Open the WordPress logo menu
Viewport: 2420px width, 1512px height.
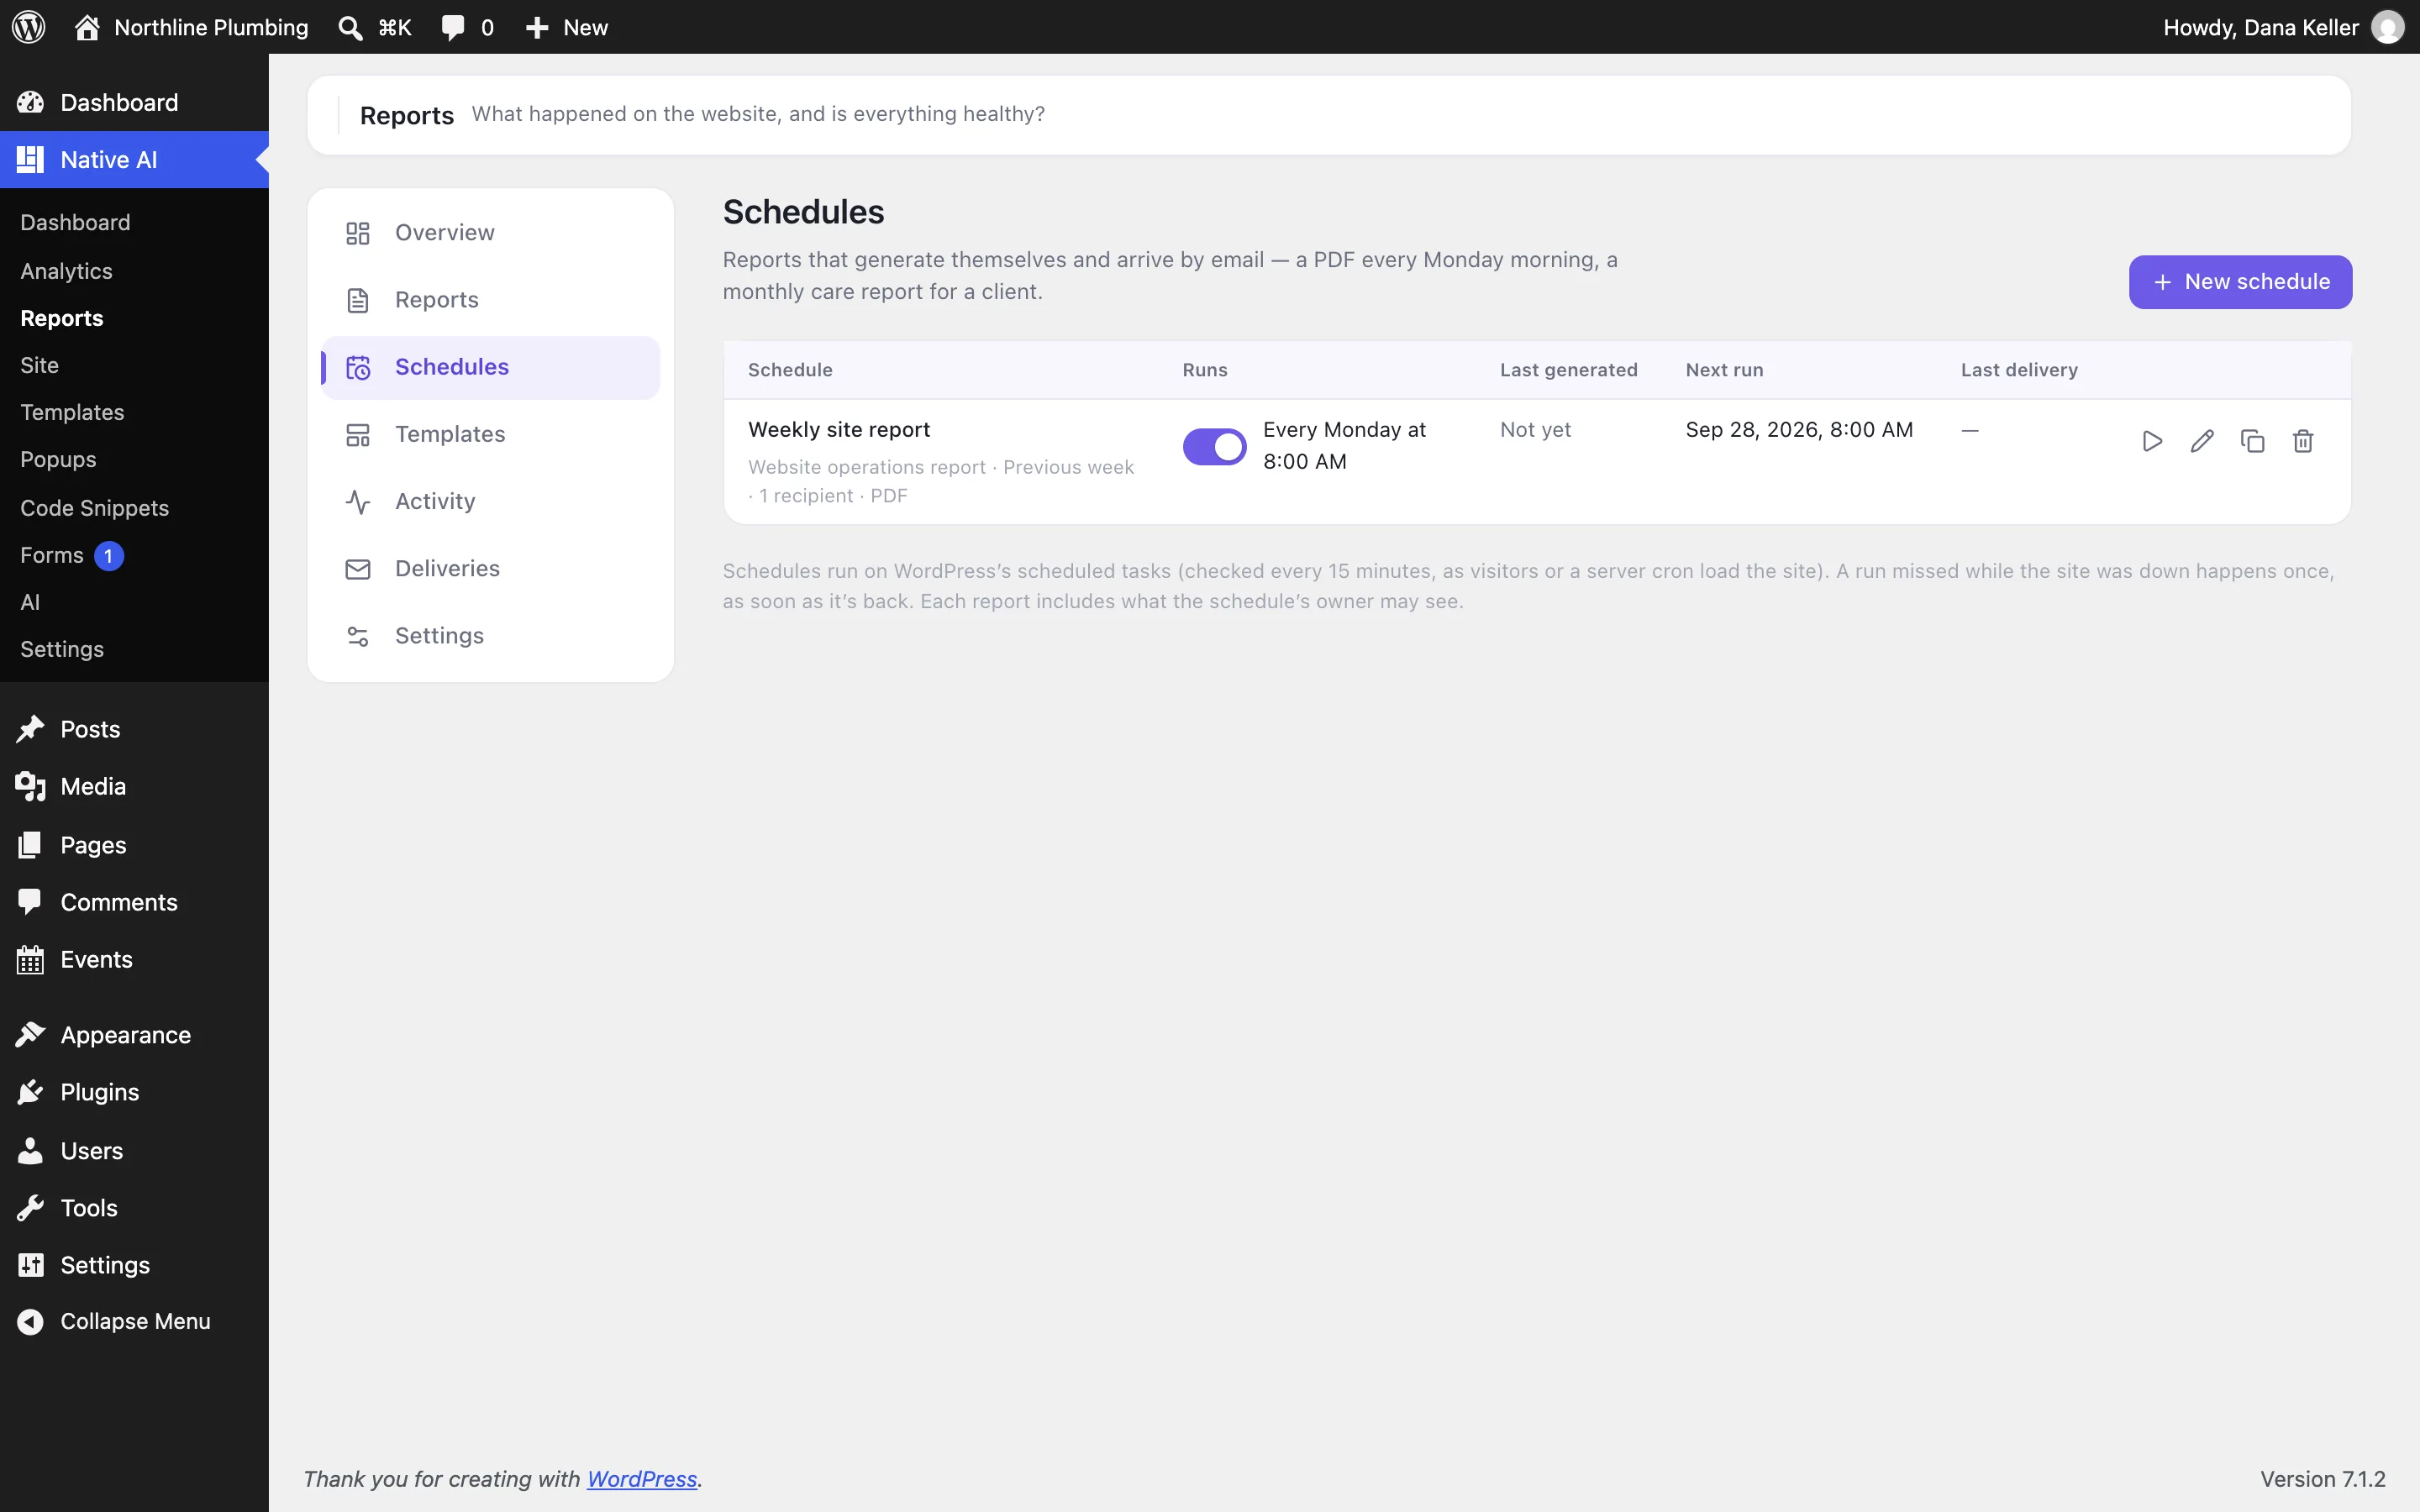point(29,27)
